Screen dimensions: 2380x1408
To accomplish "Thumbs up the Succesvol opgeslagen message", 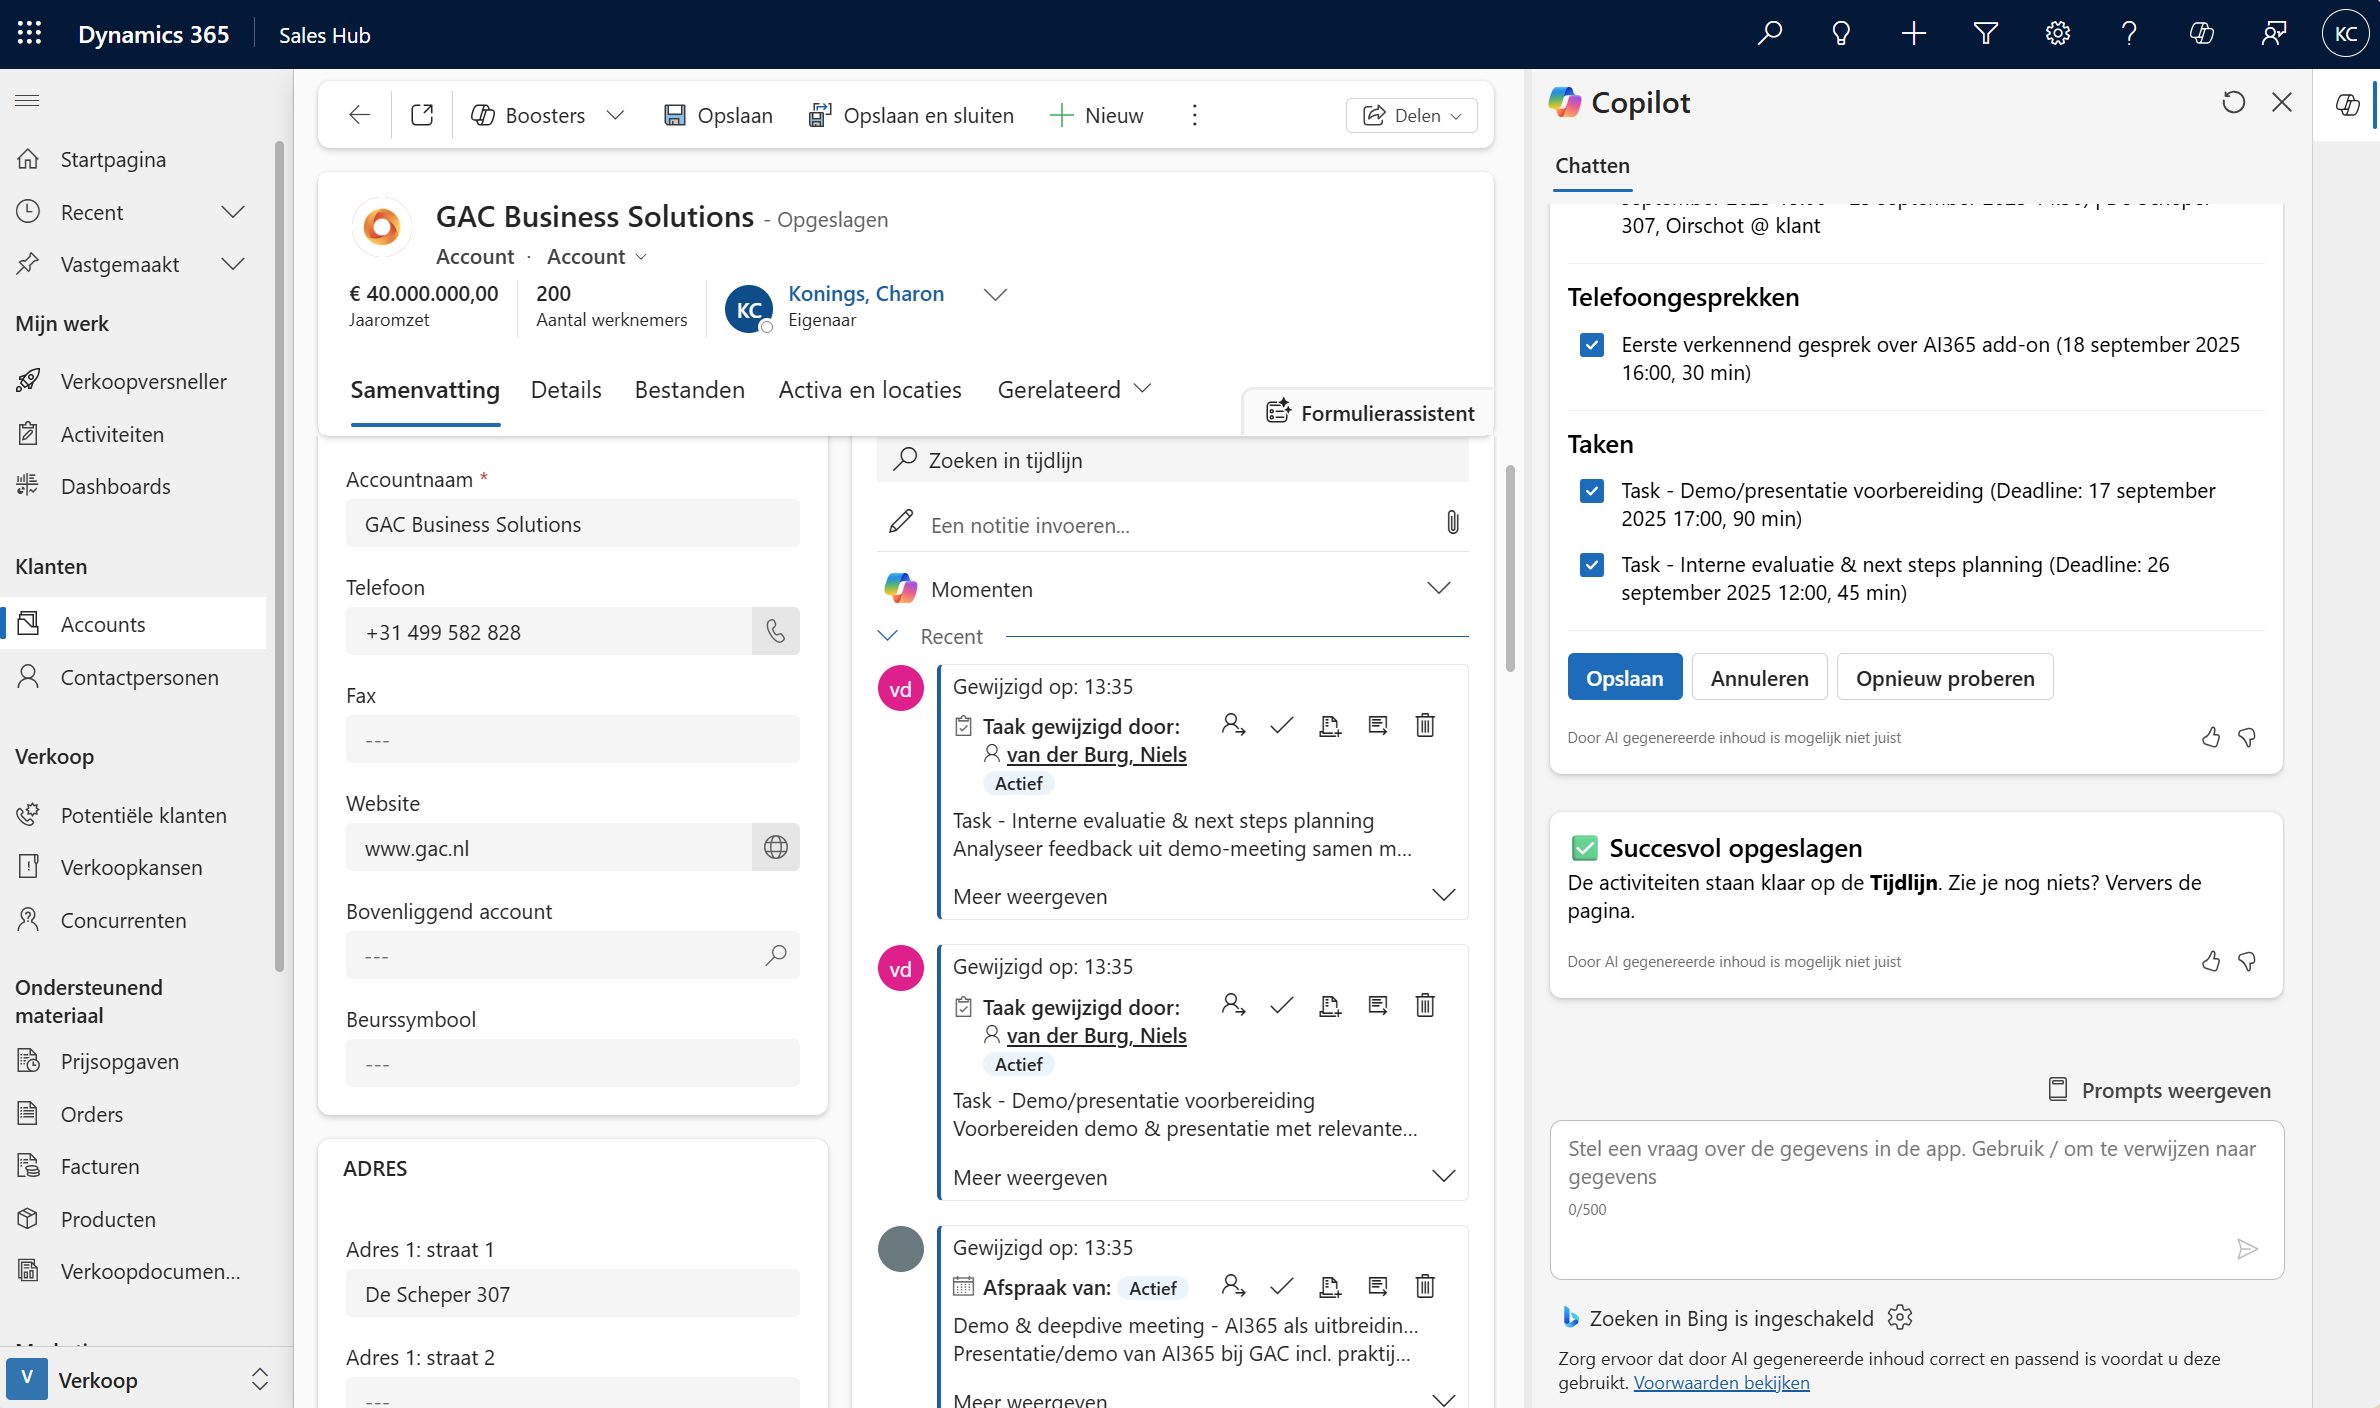I will pos(2210,961).
